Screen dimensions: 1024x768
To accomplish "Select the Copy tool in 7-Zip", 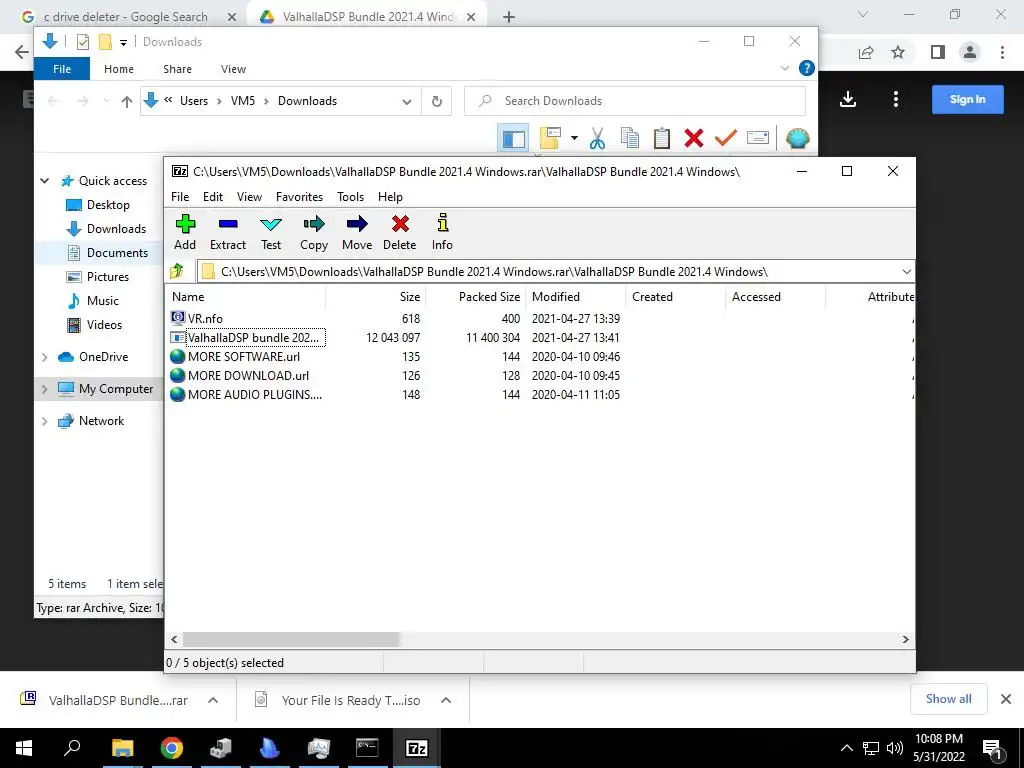I will click(x=313, y=232).
